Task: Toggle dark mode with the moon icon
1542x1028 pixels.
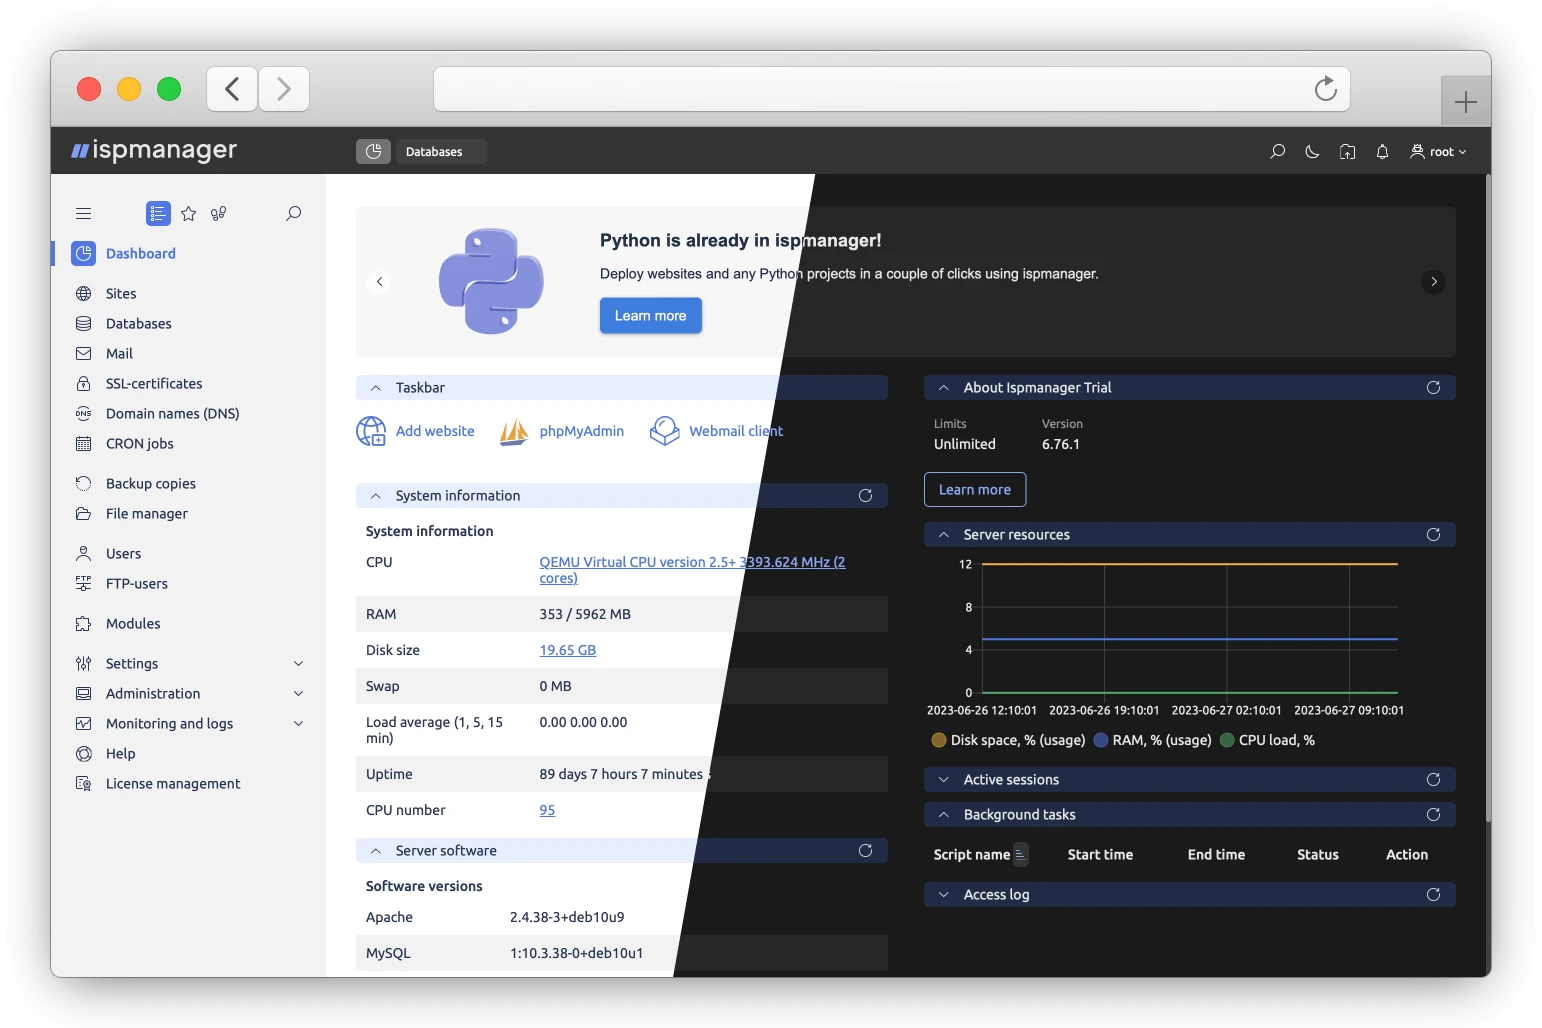Action: (1312, 151)
